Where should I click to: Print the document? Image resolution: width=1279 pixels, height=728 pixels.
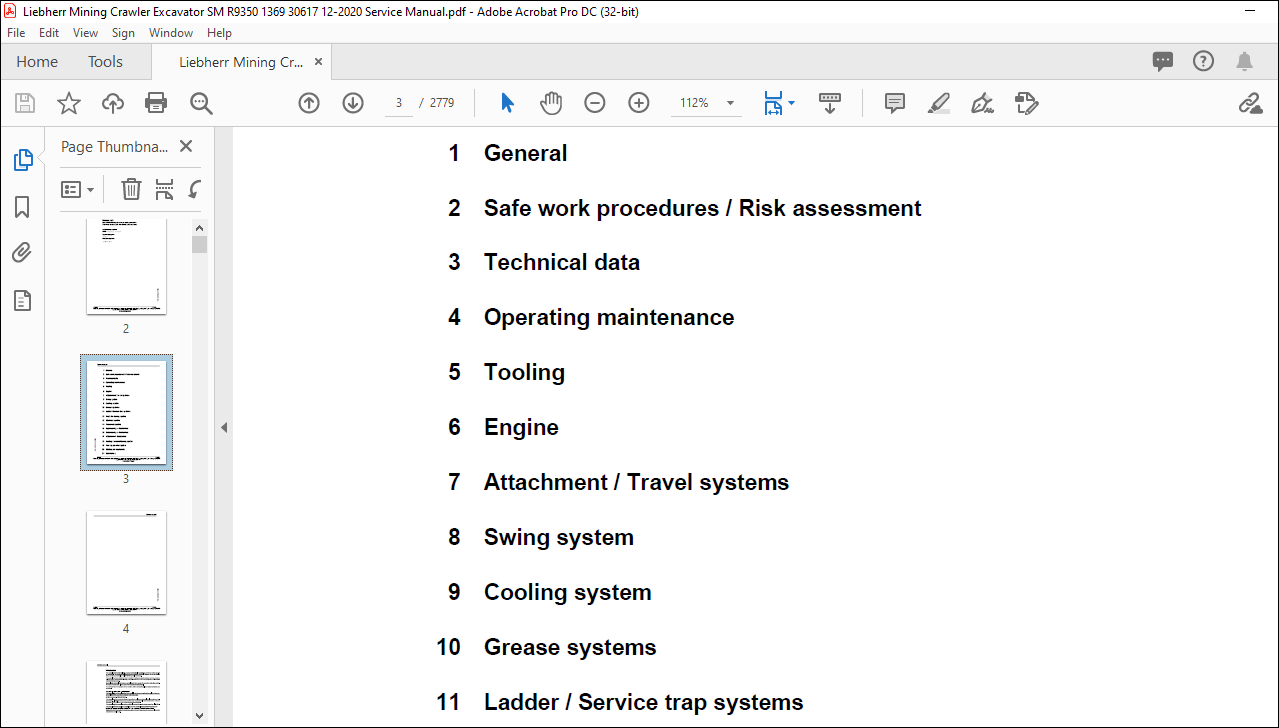[x=156, y=103]
